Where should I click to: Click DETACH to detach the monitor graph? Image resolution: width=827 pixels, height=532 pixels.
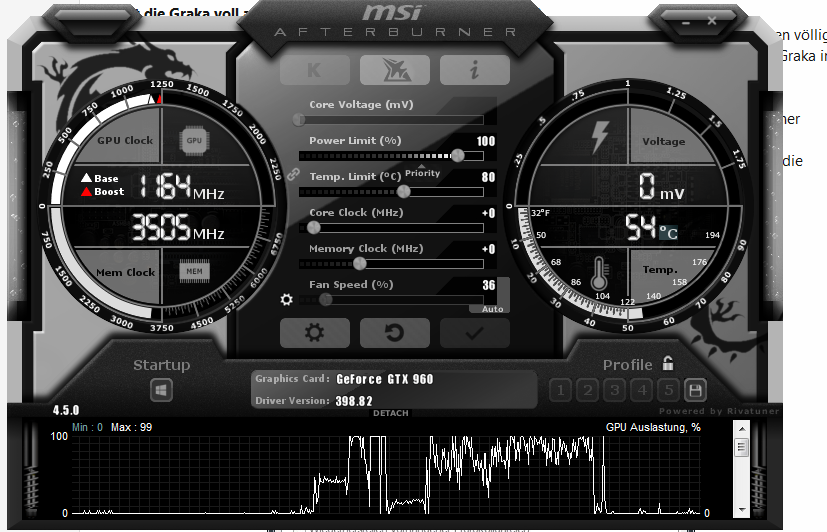pos(391,413)
